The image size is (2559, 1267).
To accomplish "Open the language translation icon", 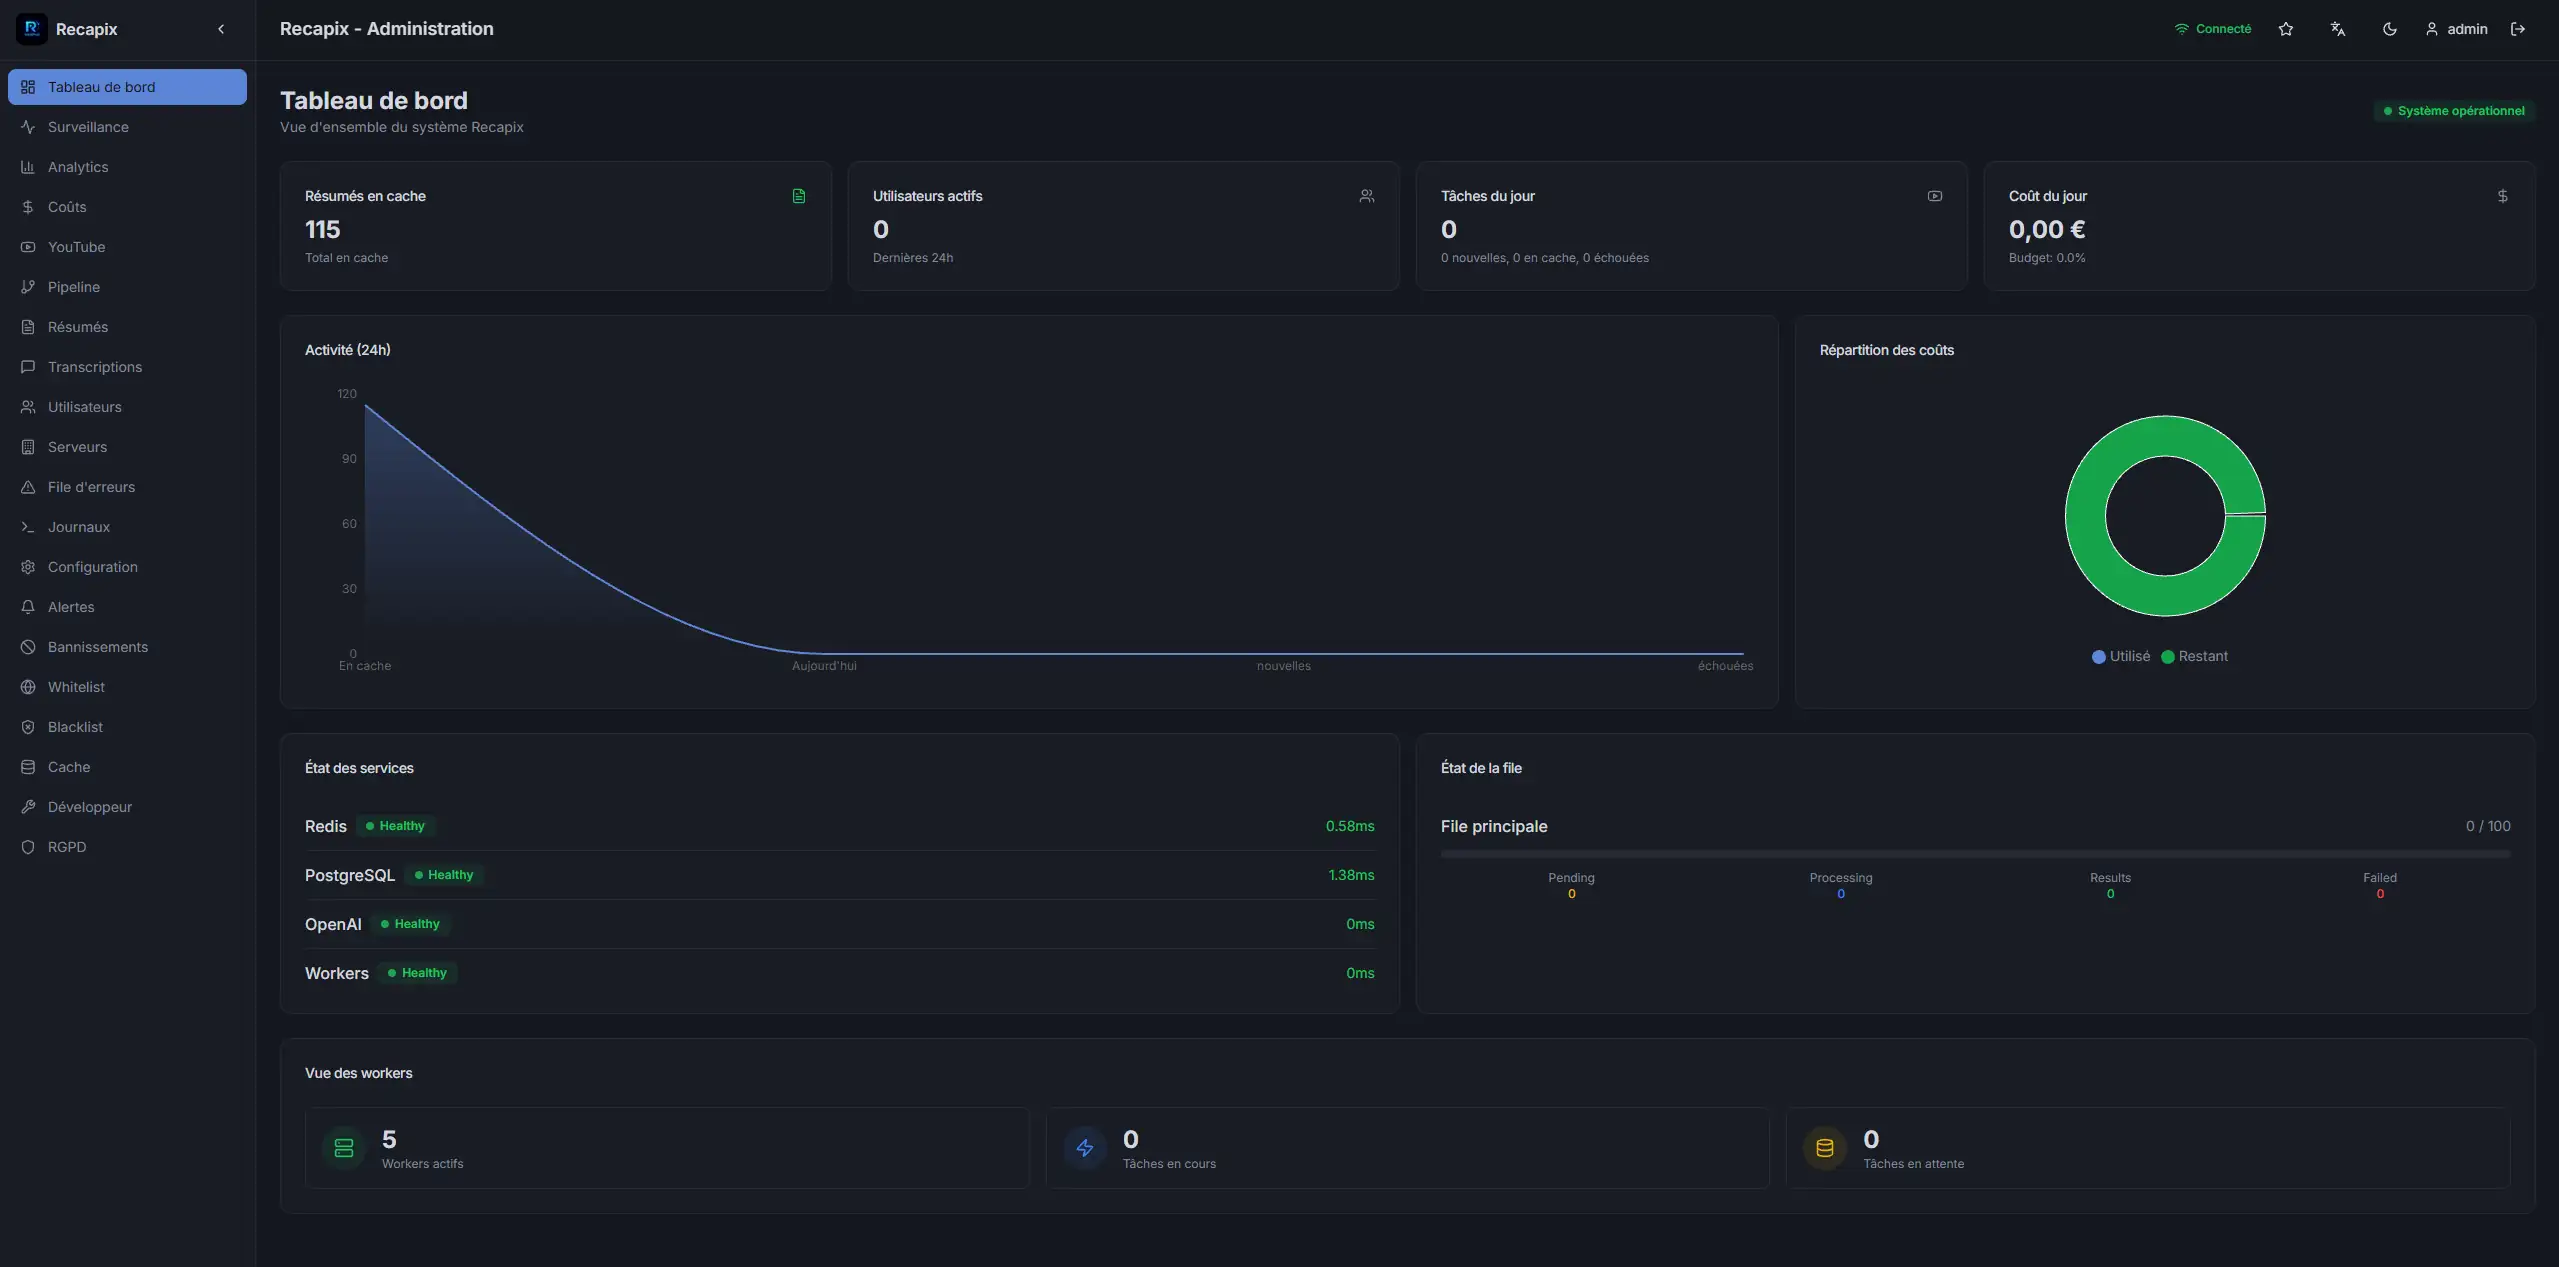I will (x=2337, y=29).
